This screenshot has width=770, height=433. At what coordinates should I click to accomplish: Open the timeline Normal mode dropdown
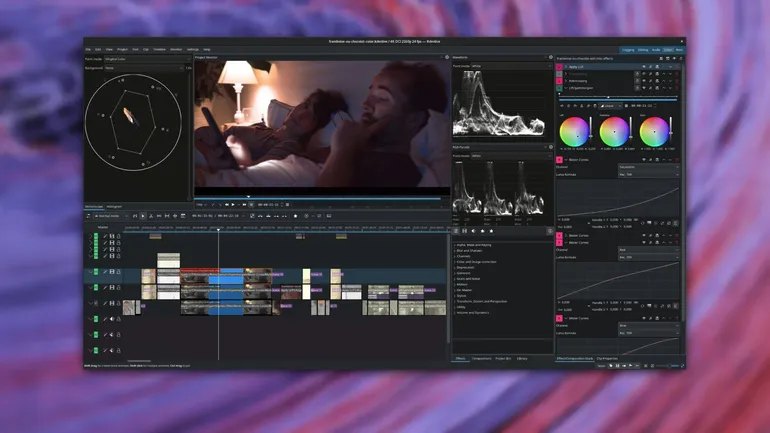[111, 216]
